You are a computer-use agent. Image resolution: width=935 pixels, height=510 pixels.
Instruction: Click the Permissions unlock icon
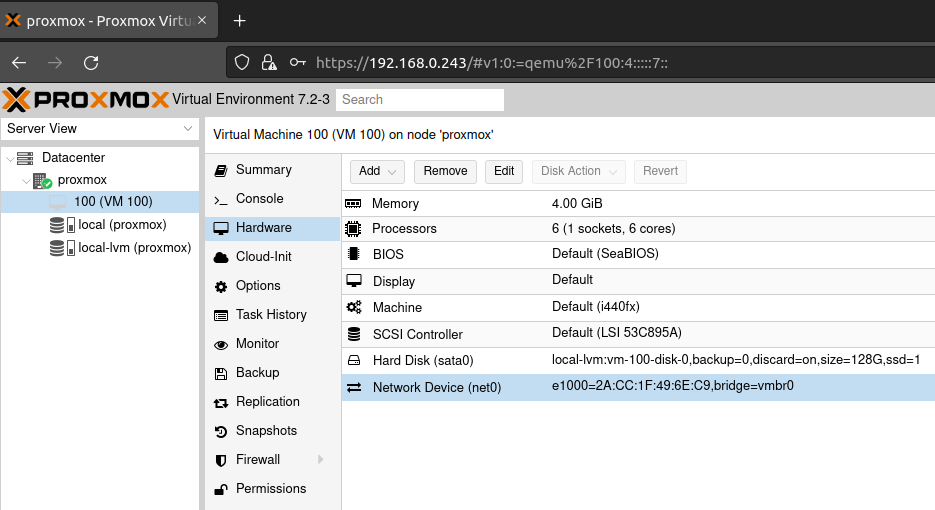point(221,489)
